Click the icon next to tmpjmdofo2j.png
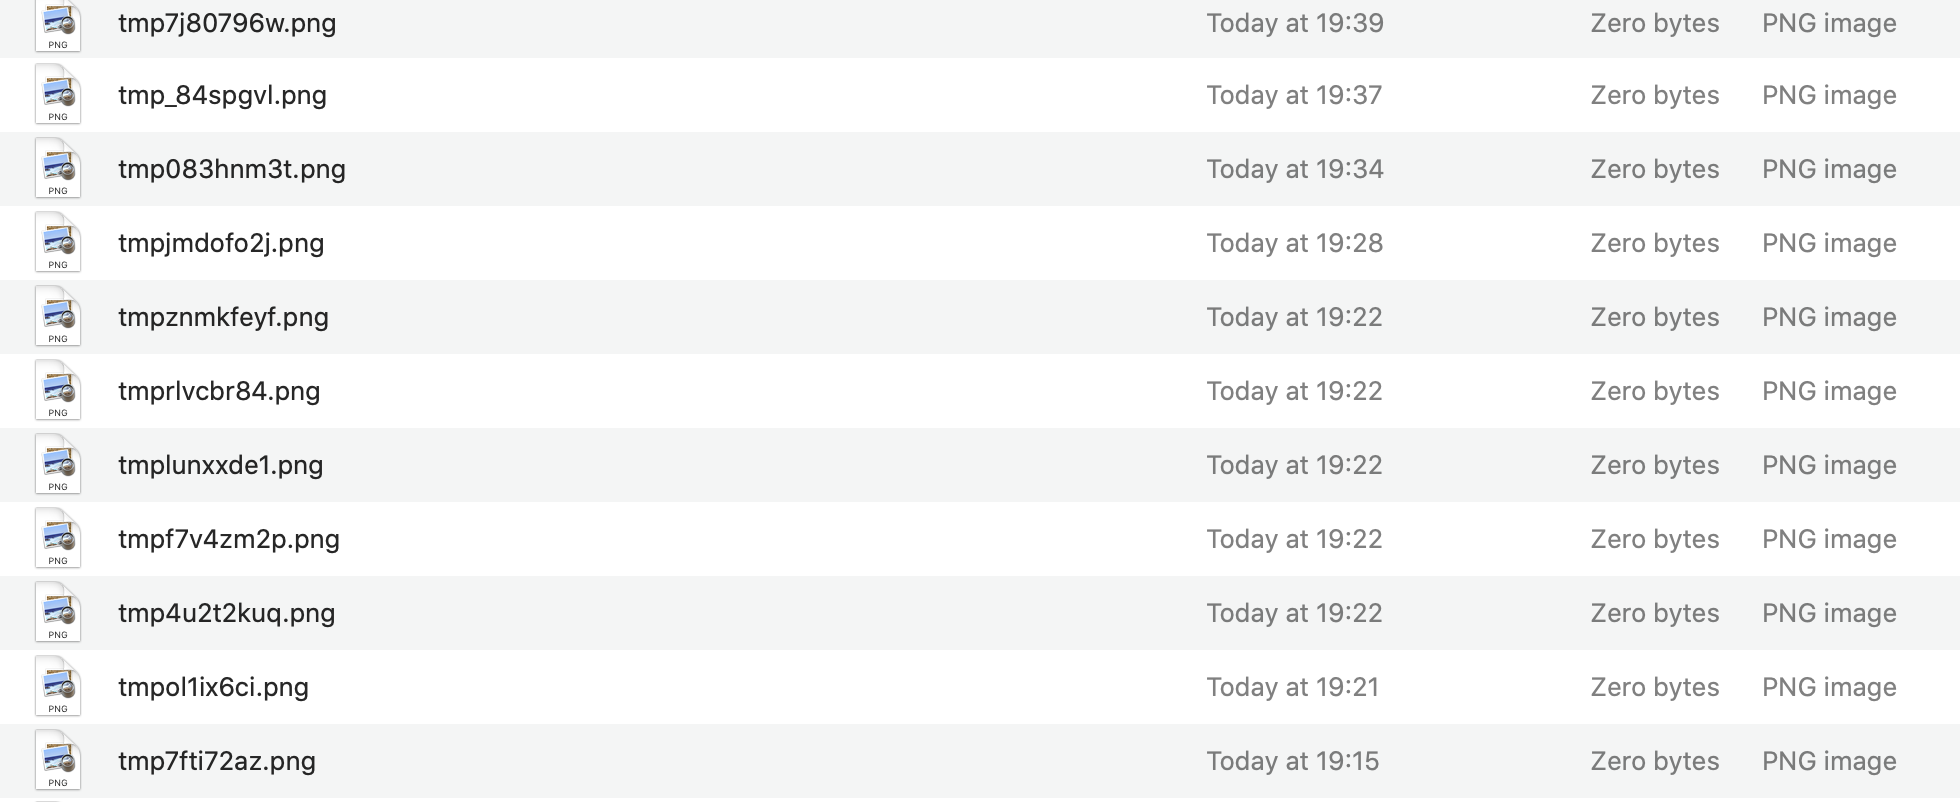Screen dimensions: 1960x802 pyautogui.click(x=58, y=243)
